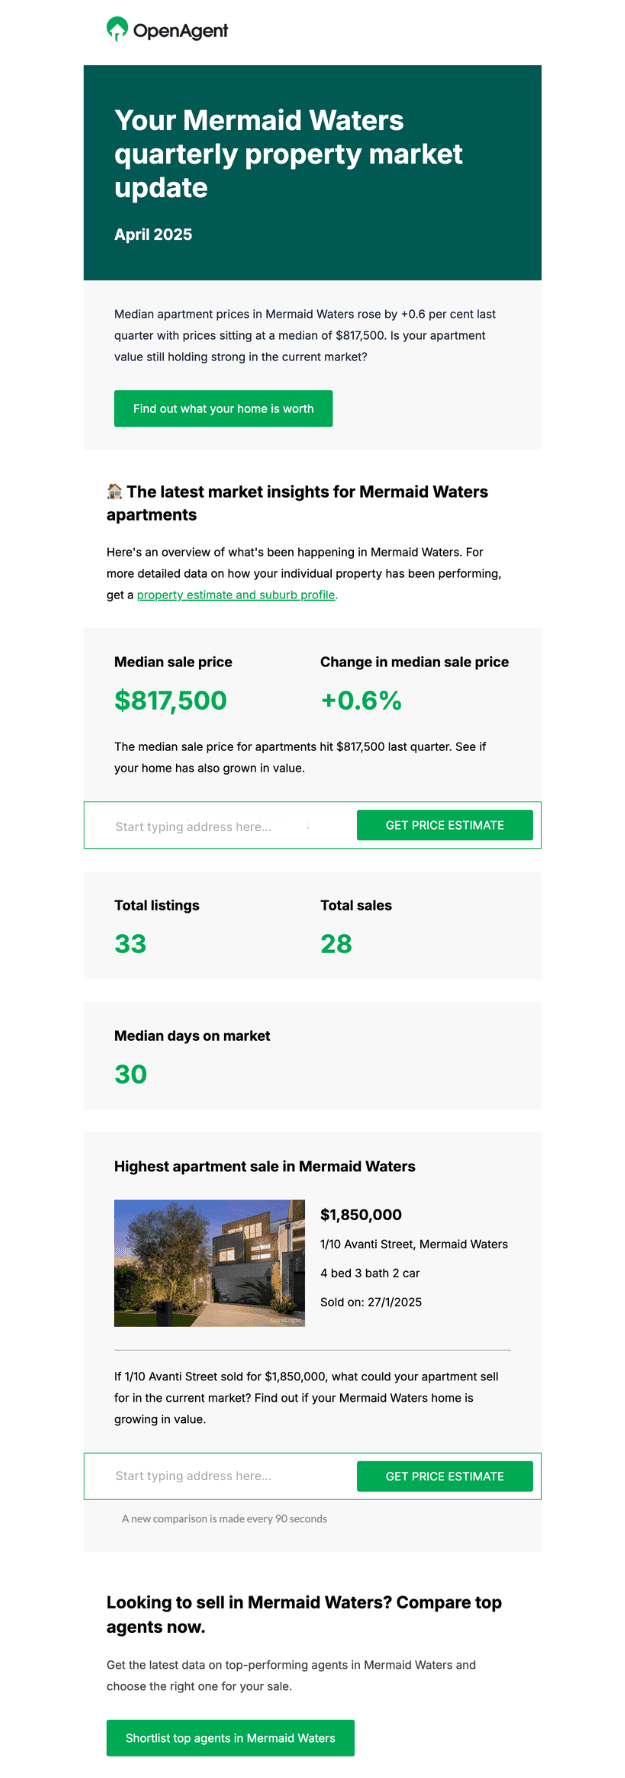Screen dimensions: 625x1778
Task: Open the Avanti Street property photo
Action: coord(209,1263)
